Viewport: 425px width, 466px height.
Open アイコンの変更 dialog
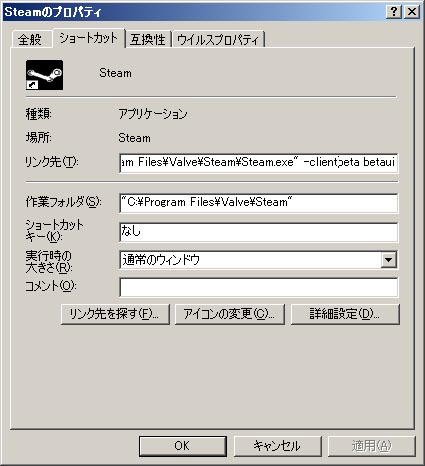(x=230, y=314)
